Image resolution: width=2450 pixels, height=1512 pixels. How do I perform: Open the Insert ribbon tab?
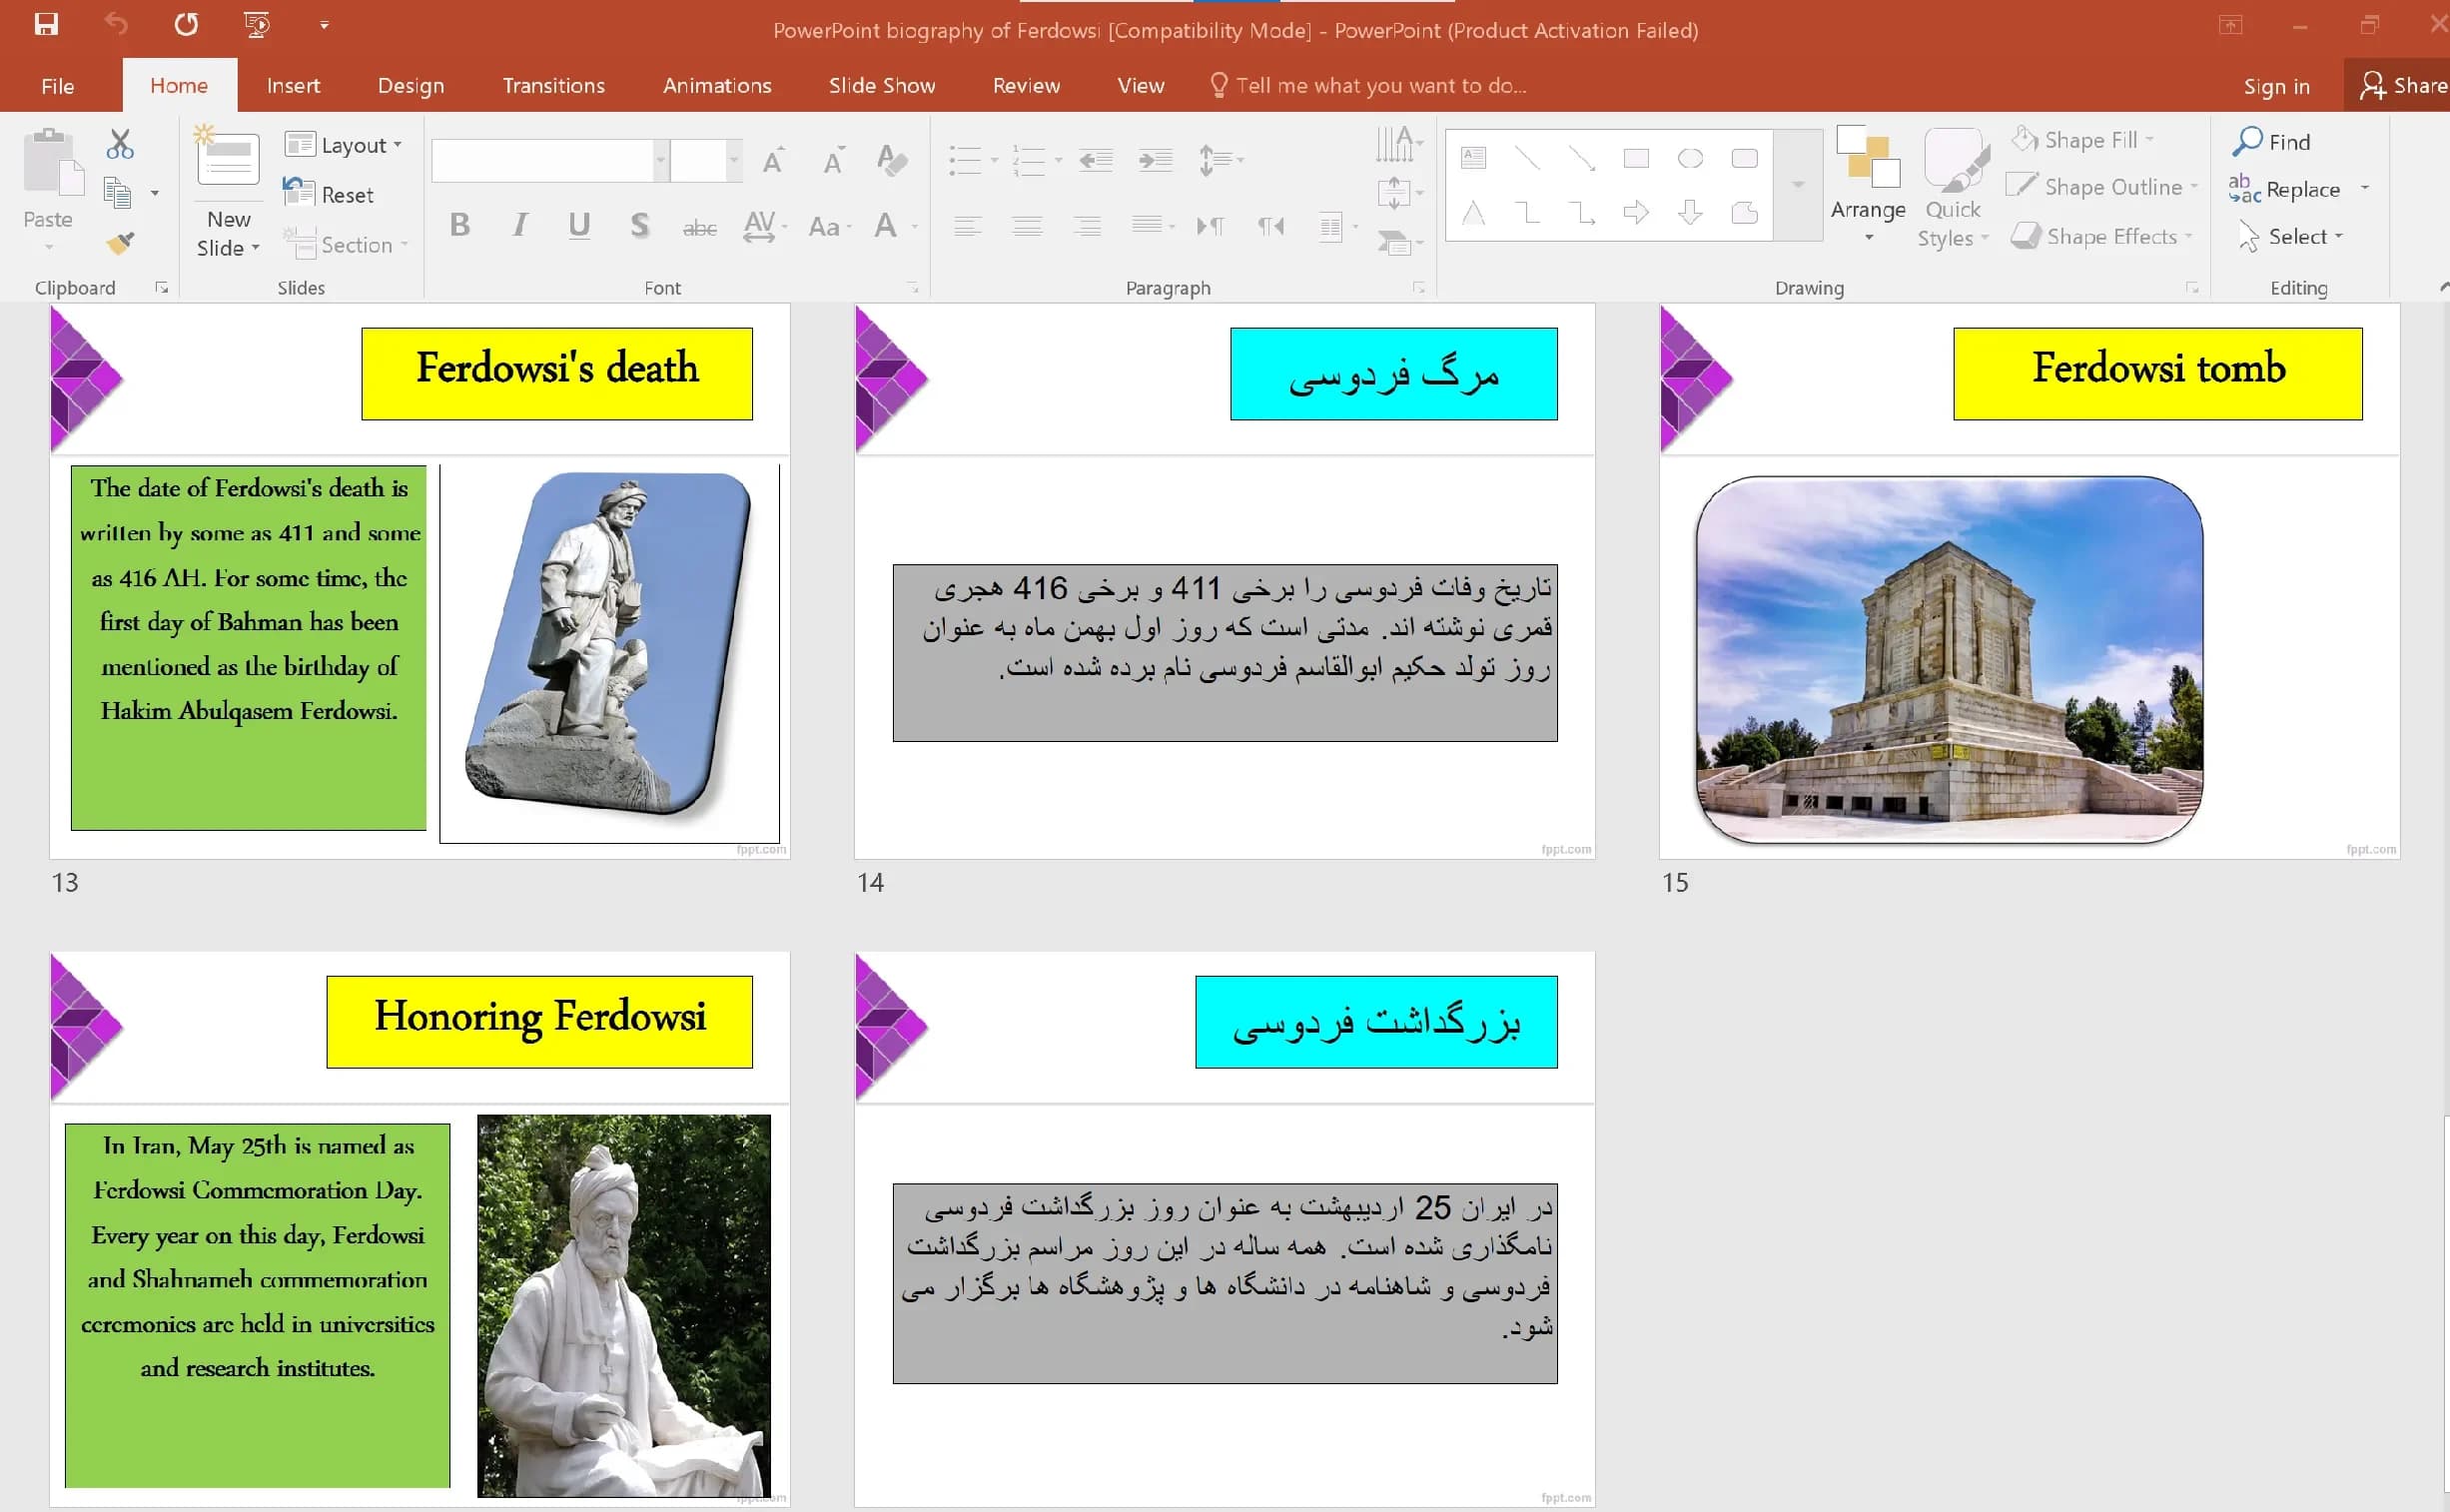293,85
